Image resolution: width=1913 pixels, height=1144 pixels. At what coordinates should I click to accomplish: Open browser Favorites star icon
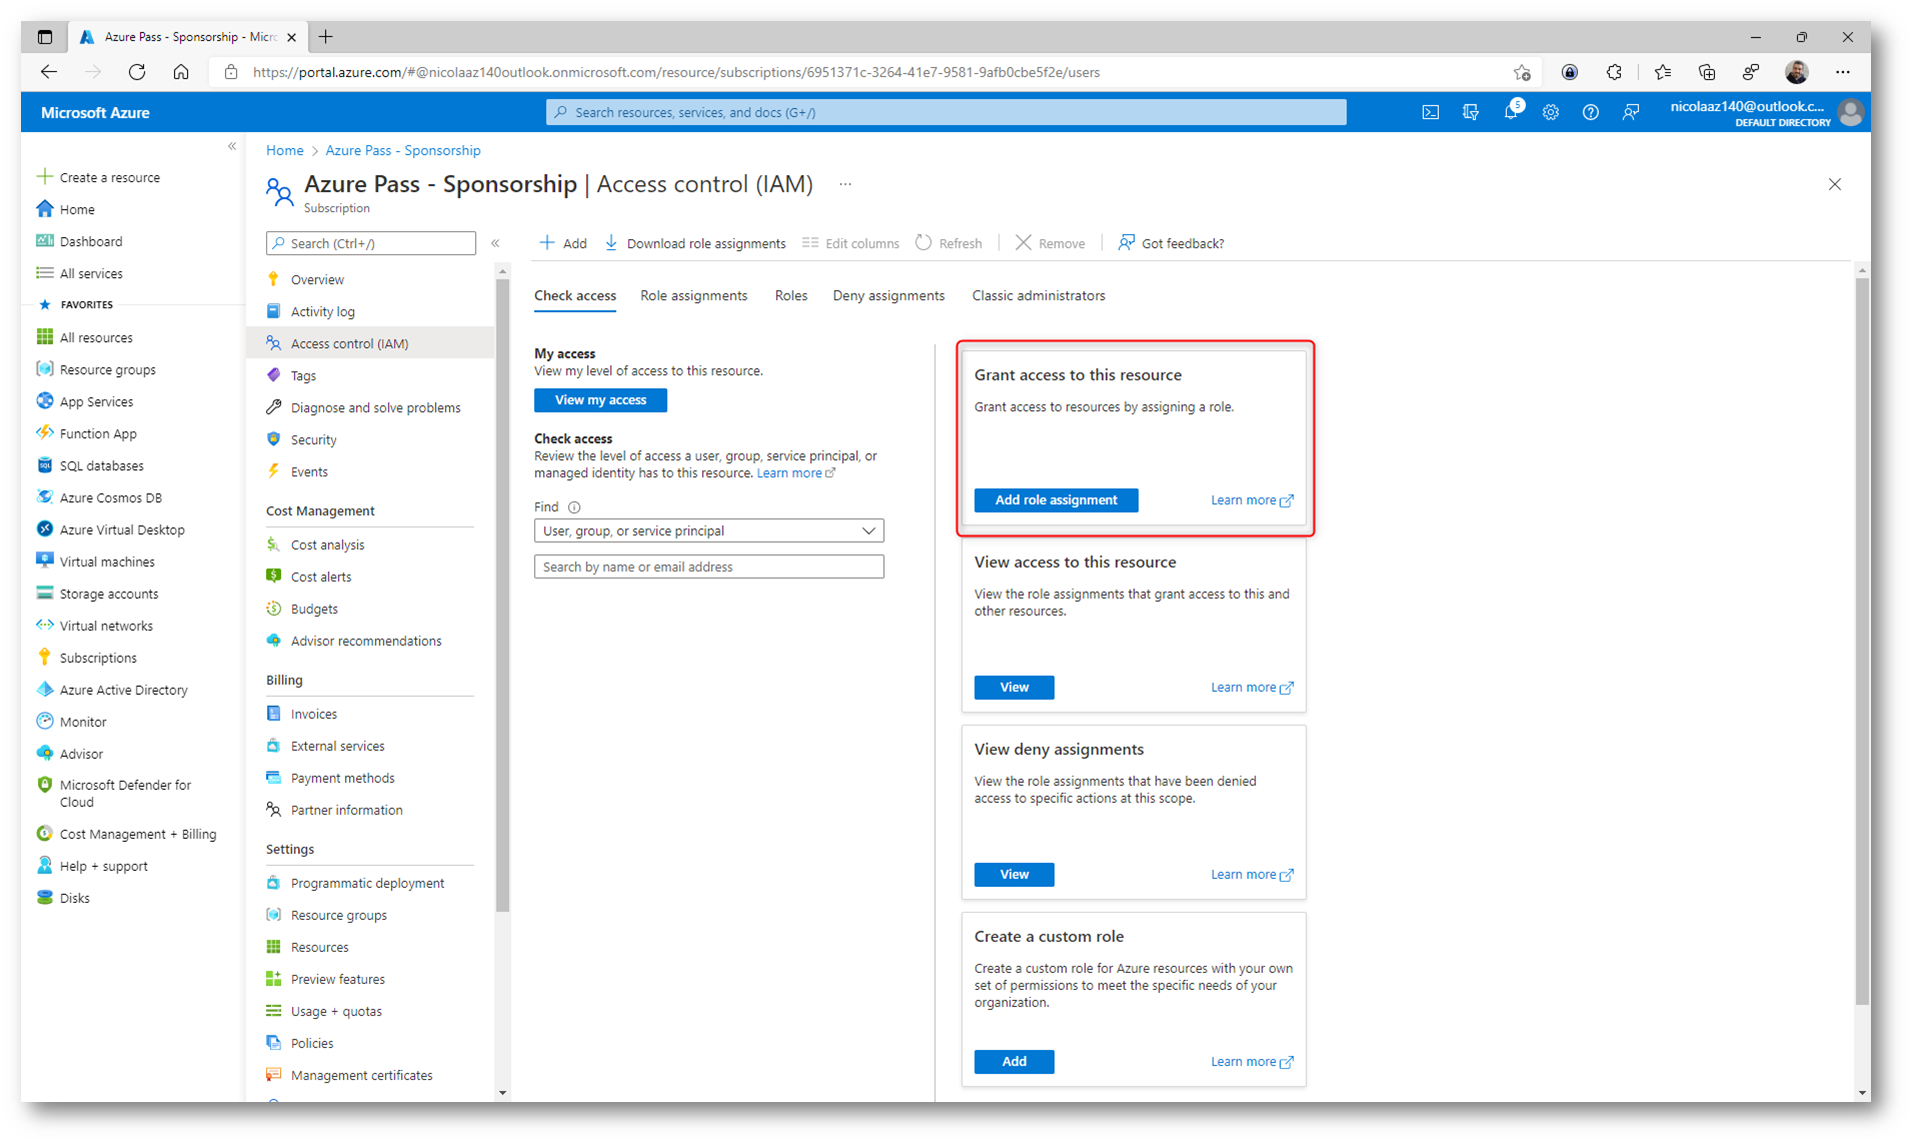tap(1662, 72)
